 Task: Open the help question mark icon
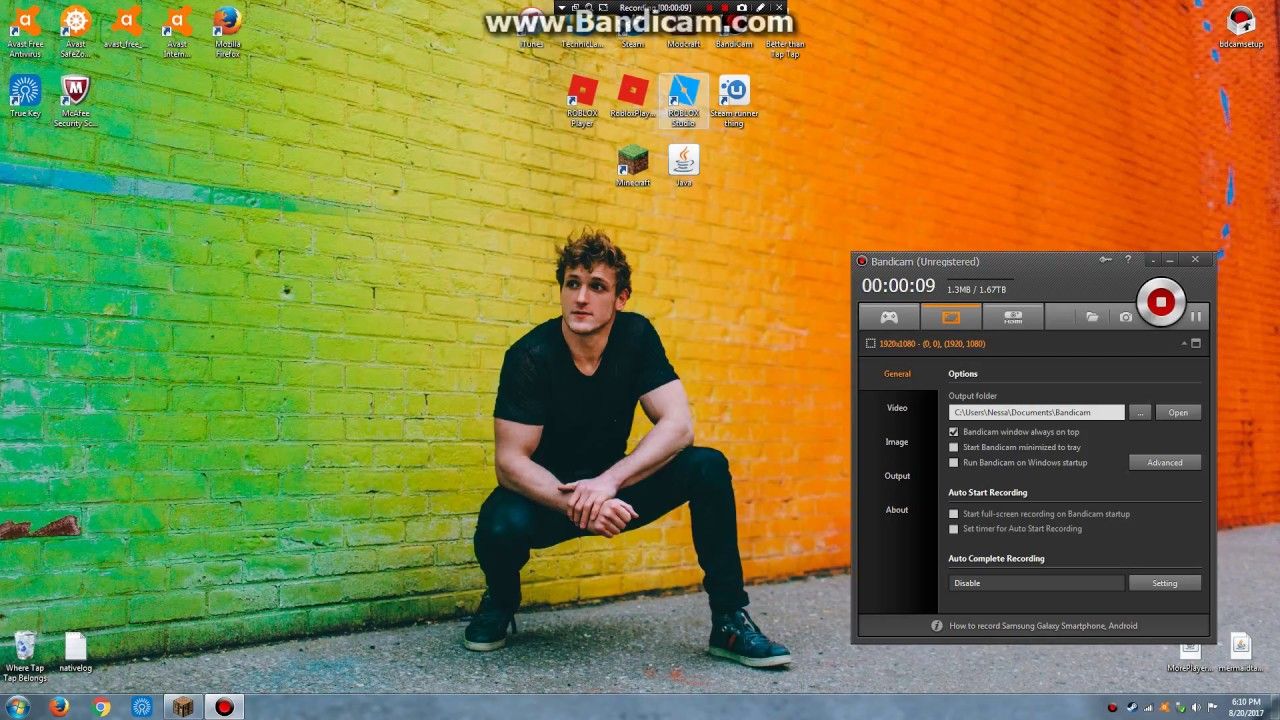click(x=1128, y=260)
